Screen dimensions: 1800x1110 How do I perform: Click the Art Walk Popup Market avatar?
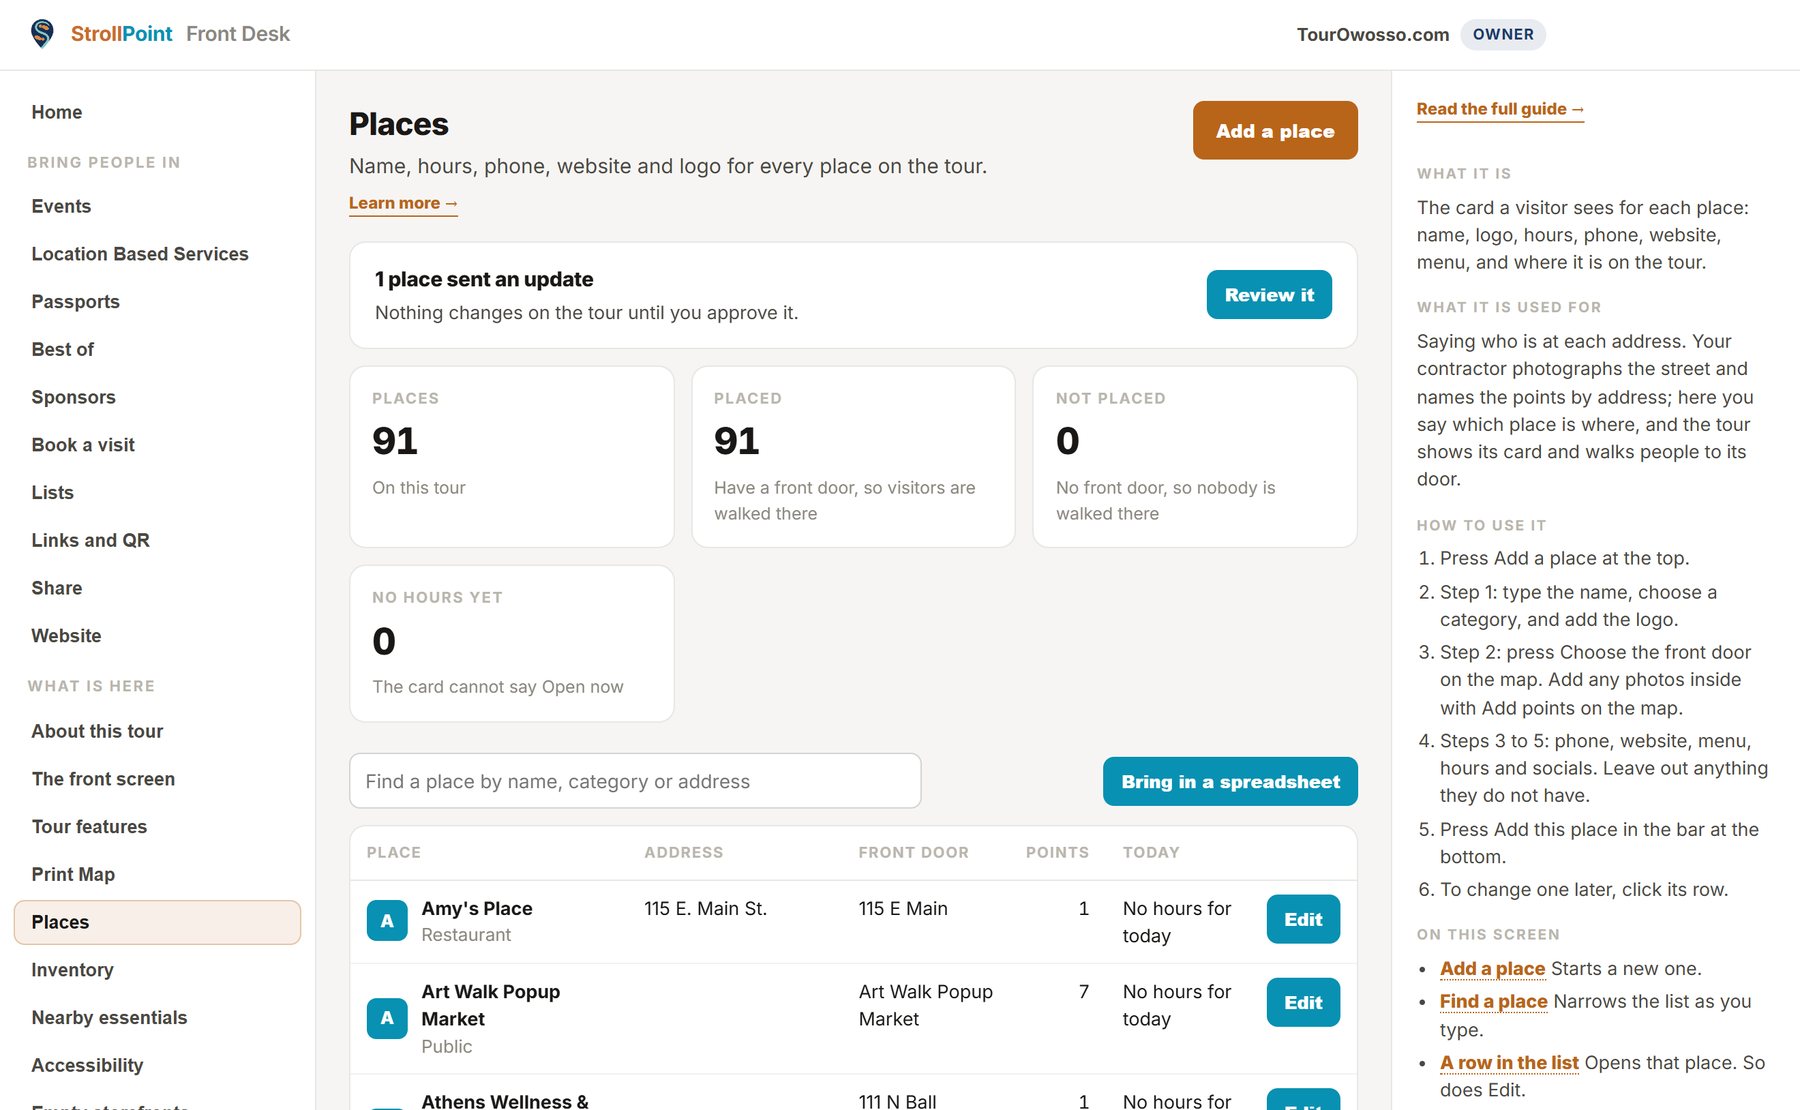pos(387,1018)
